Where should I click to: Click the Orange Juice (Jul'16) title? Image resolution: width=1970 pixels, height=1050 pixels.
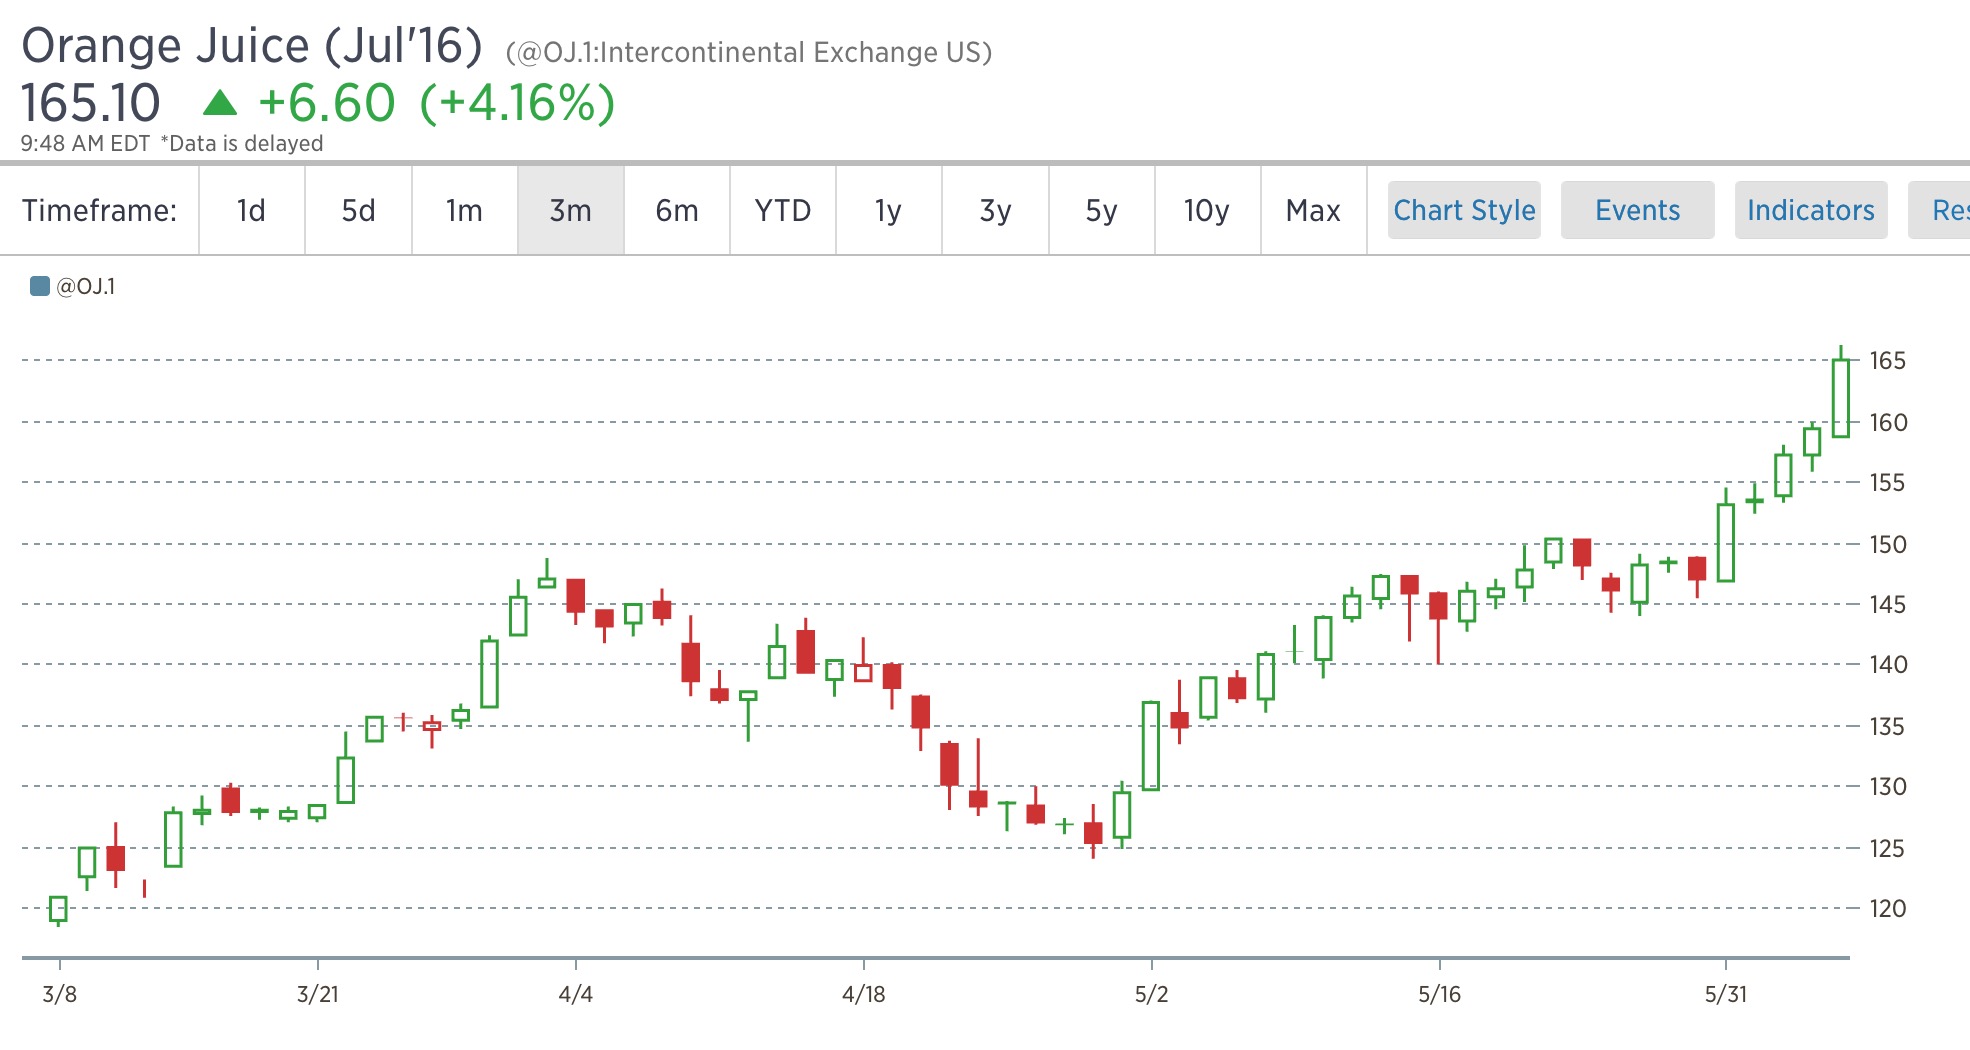tap(250, 44)
